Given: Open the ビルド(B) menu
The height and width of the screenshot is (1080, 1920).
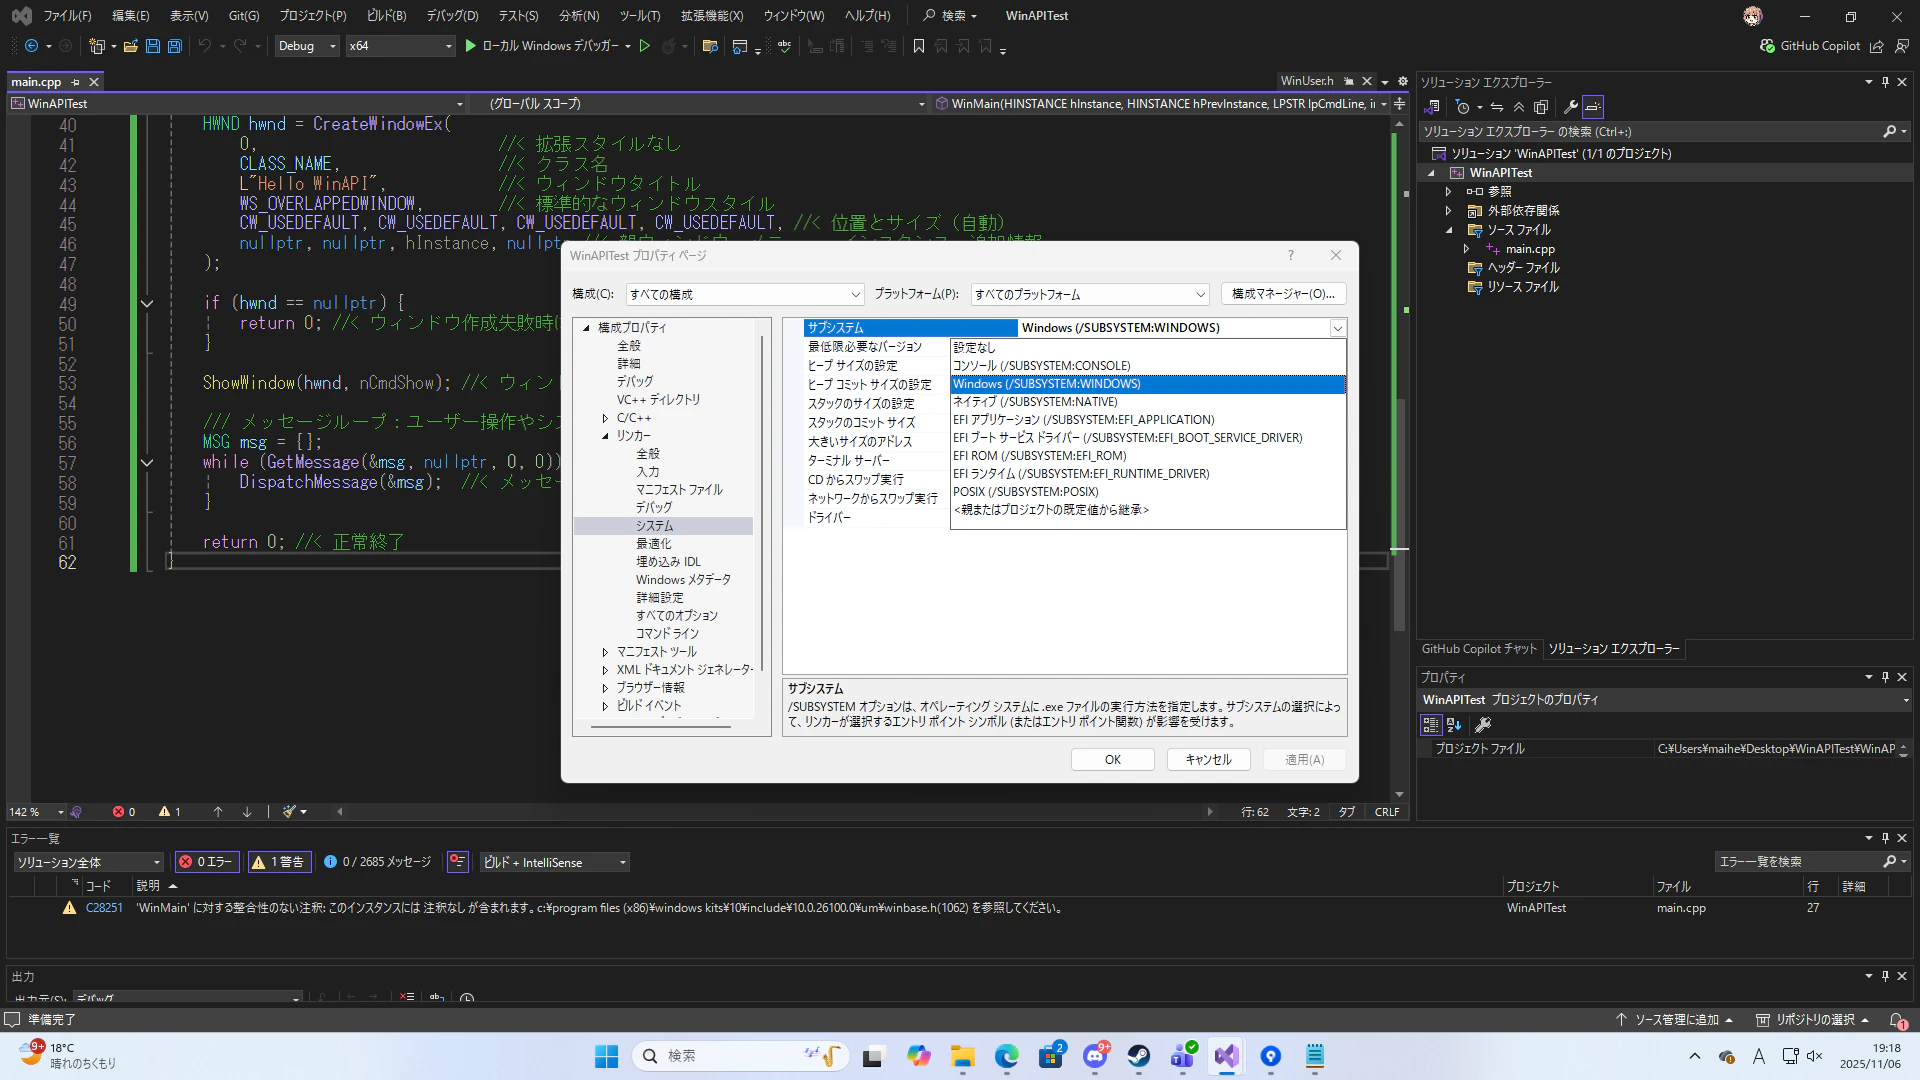Looking at the screenshot, I should (x=386, y=16).
